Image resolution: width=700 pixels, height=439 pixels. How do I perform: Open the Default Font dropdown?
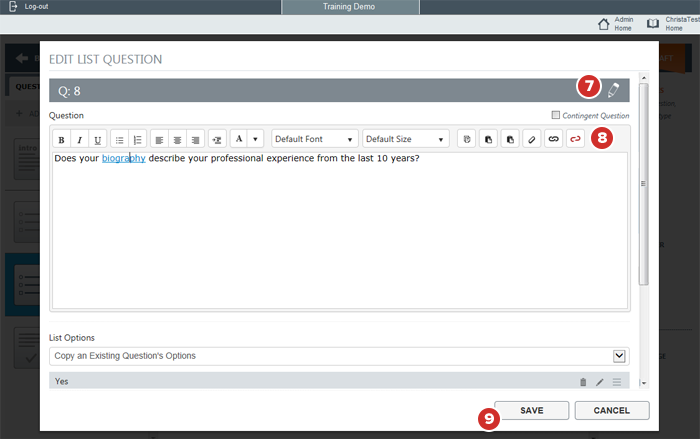[x=314, y=139]
